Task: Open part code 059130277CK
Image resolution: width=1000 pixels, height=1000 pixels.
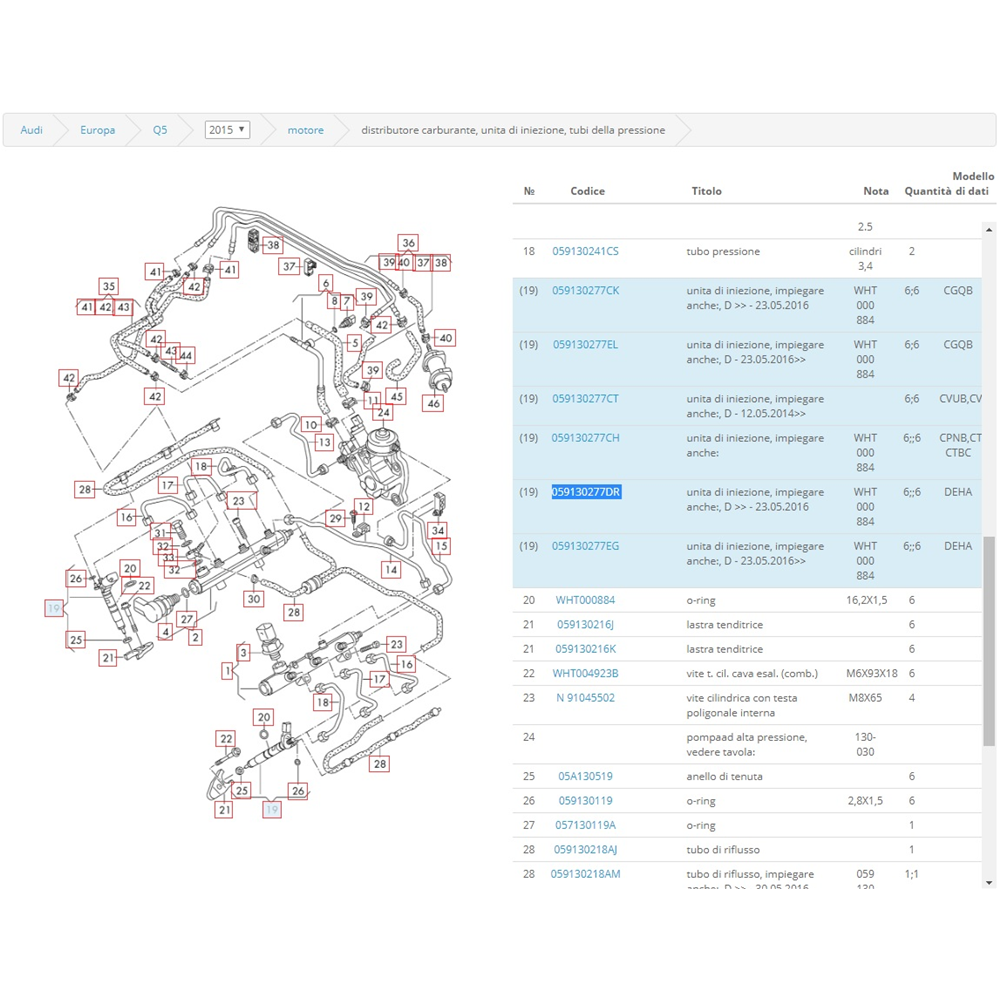Action: pyautogui.click(x=585, y=290)
